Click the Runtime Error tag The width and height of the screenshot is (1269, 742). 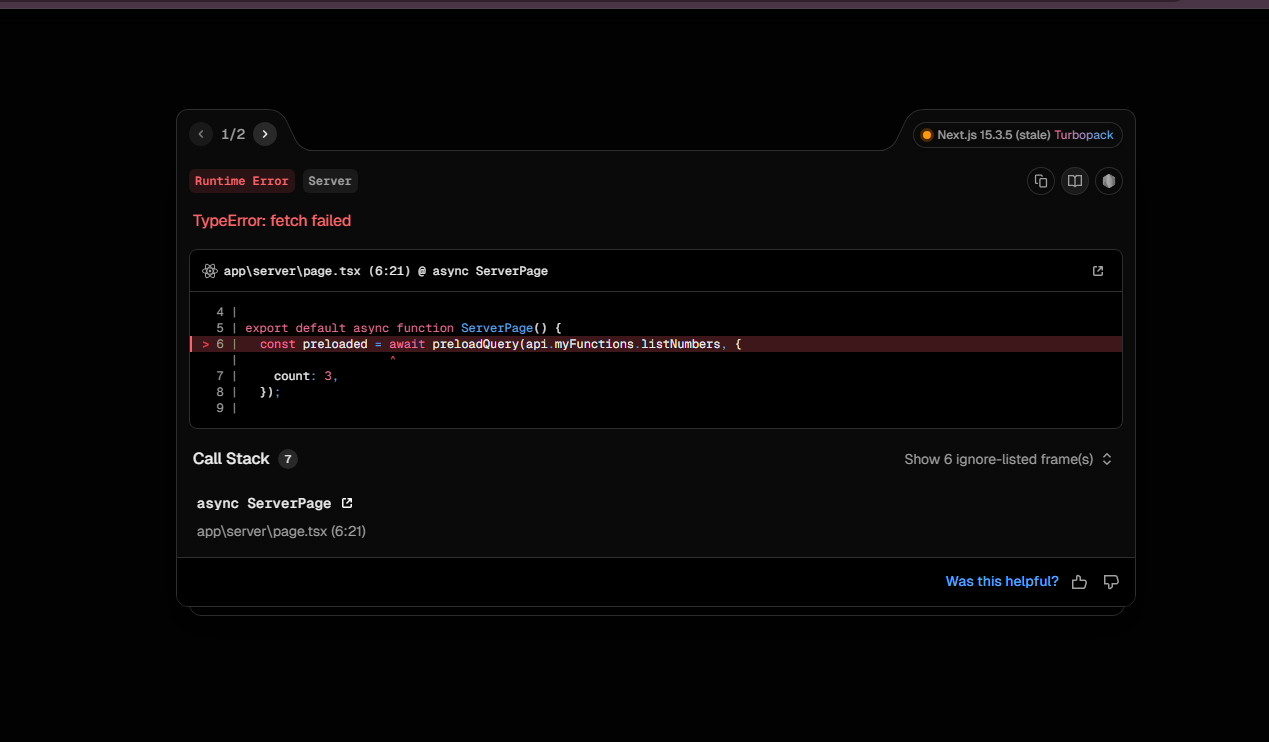[242, 181]
